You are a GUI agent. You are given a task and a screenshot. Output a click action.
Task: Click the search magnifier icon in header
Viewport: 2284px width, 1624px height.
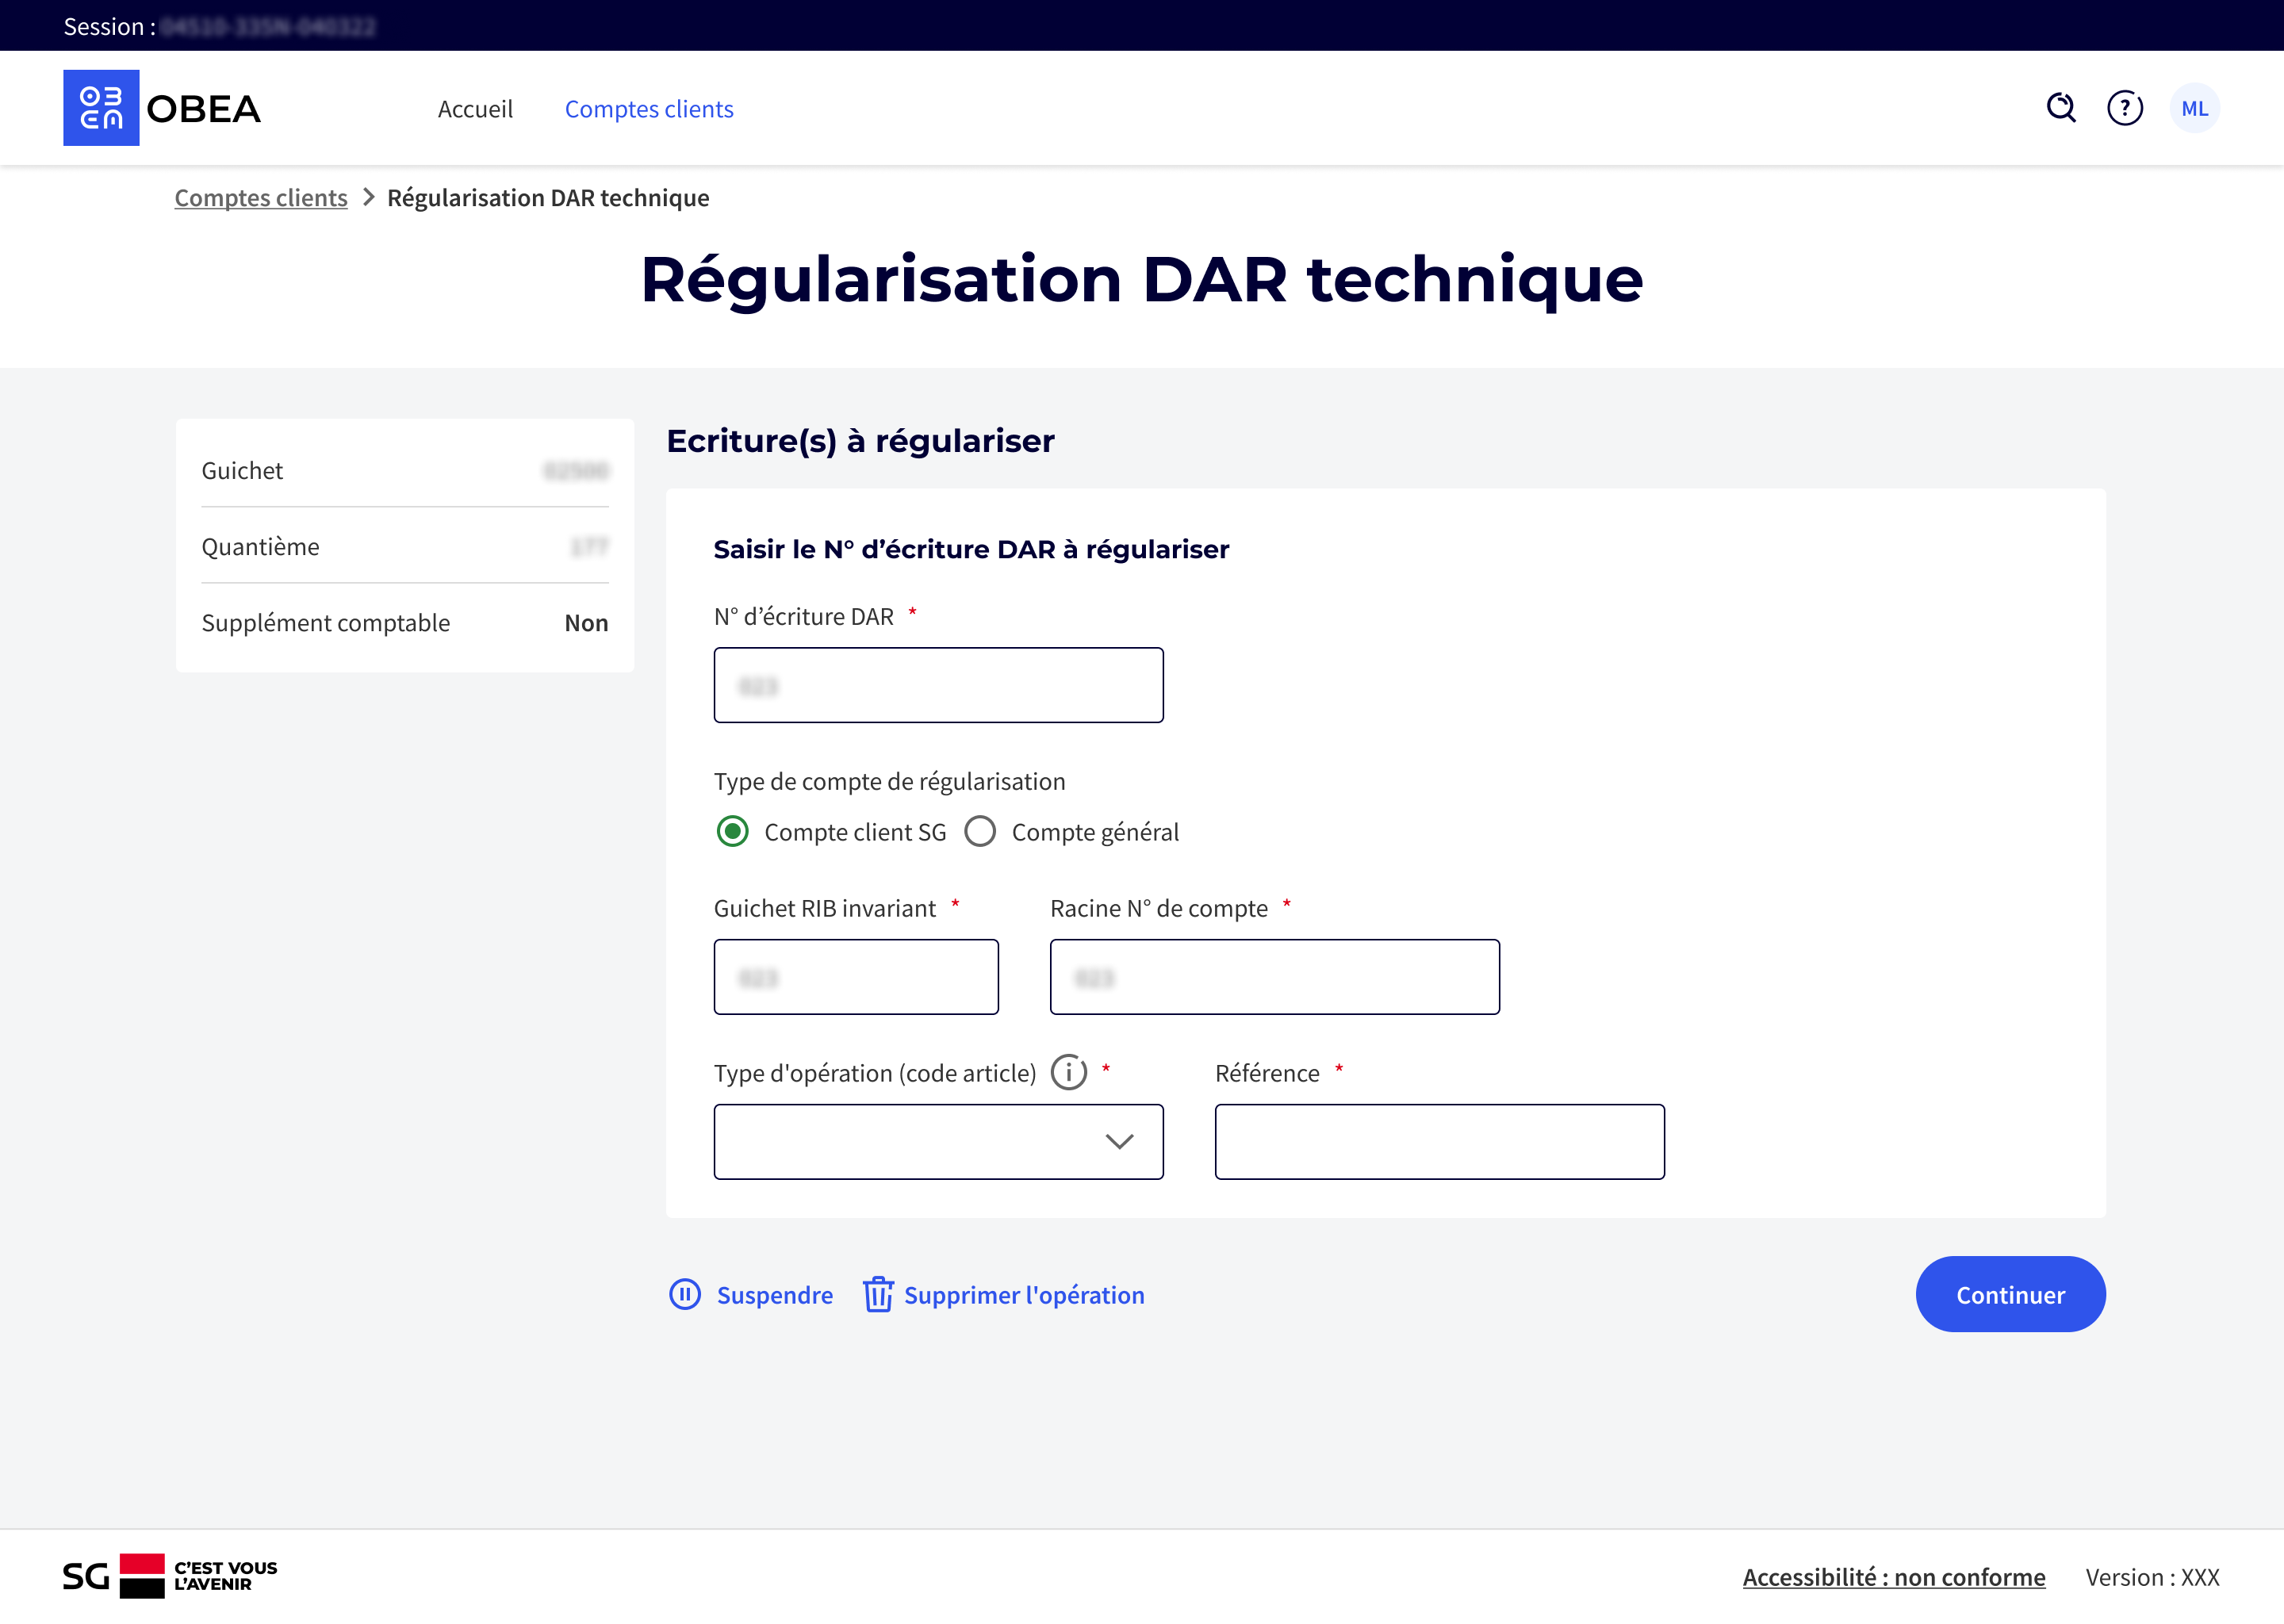(2061, 108)
